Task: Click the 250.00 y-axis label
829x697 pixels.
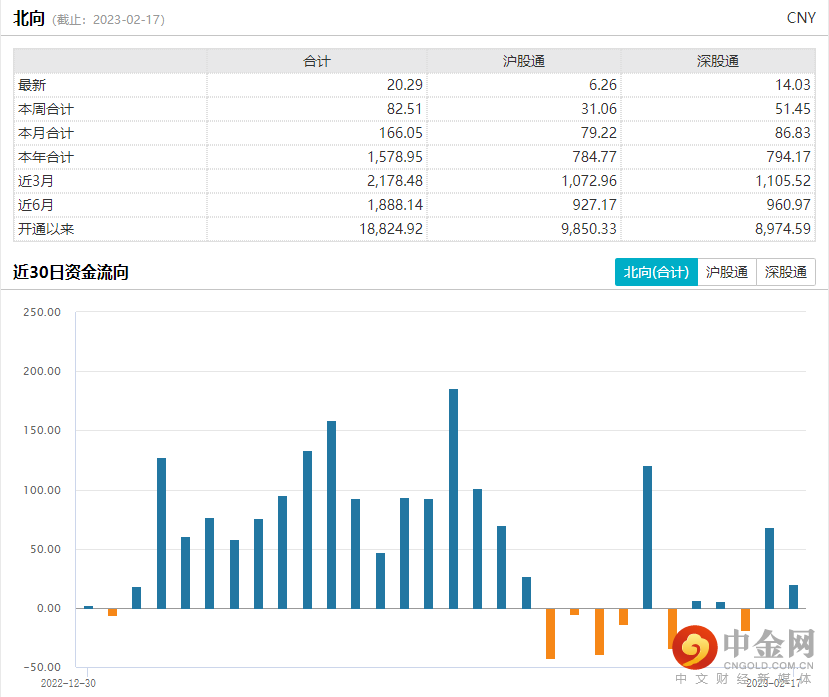Action: (42, 312)
